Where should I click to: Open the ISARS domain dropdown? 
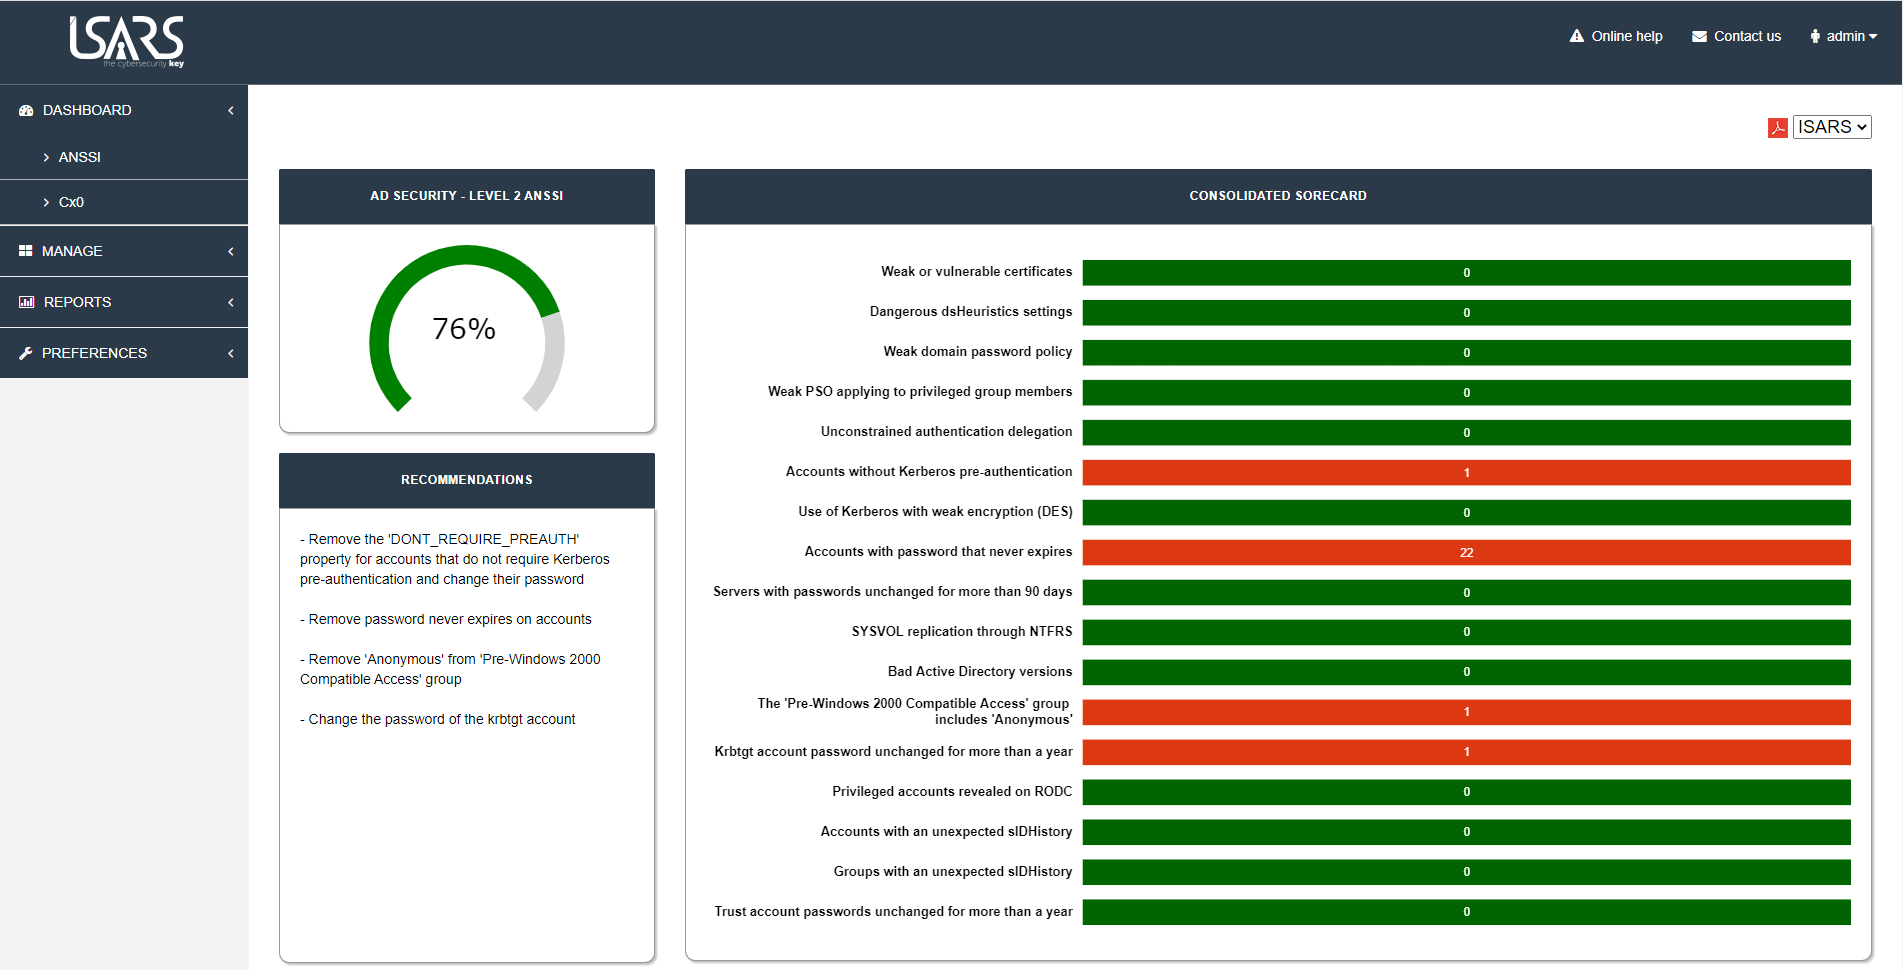coord(1832,127)
